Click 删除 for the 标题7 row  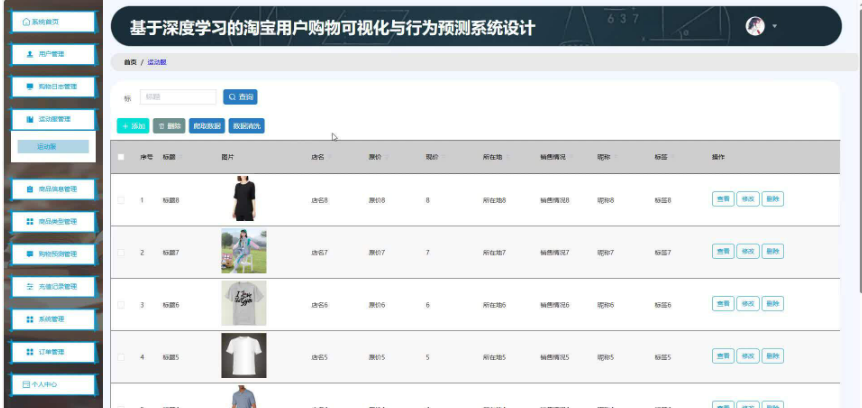[x=772, y=251]
